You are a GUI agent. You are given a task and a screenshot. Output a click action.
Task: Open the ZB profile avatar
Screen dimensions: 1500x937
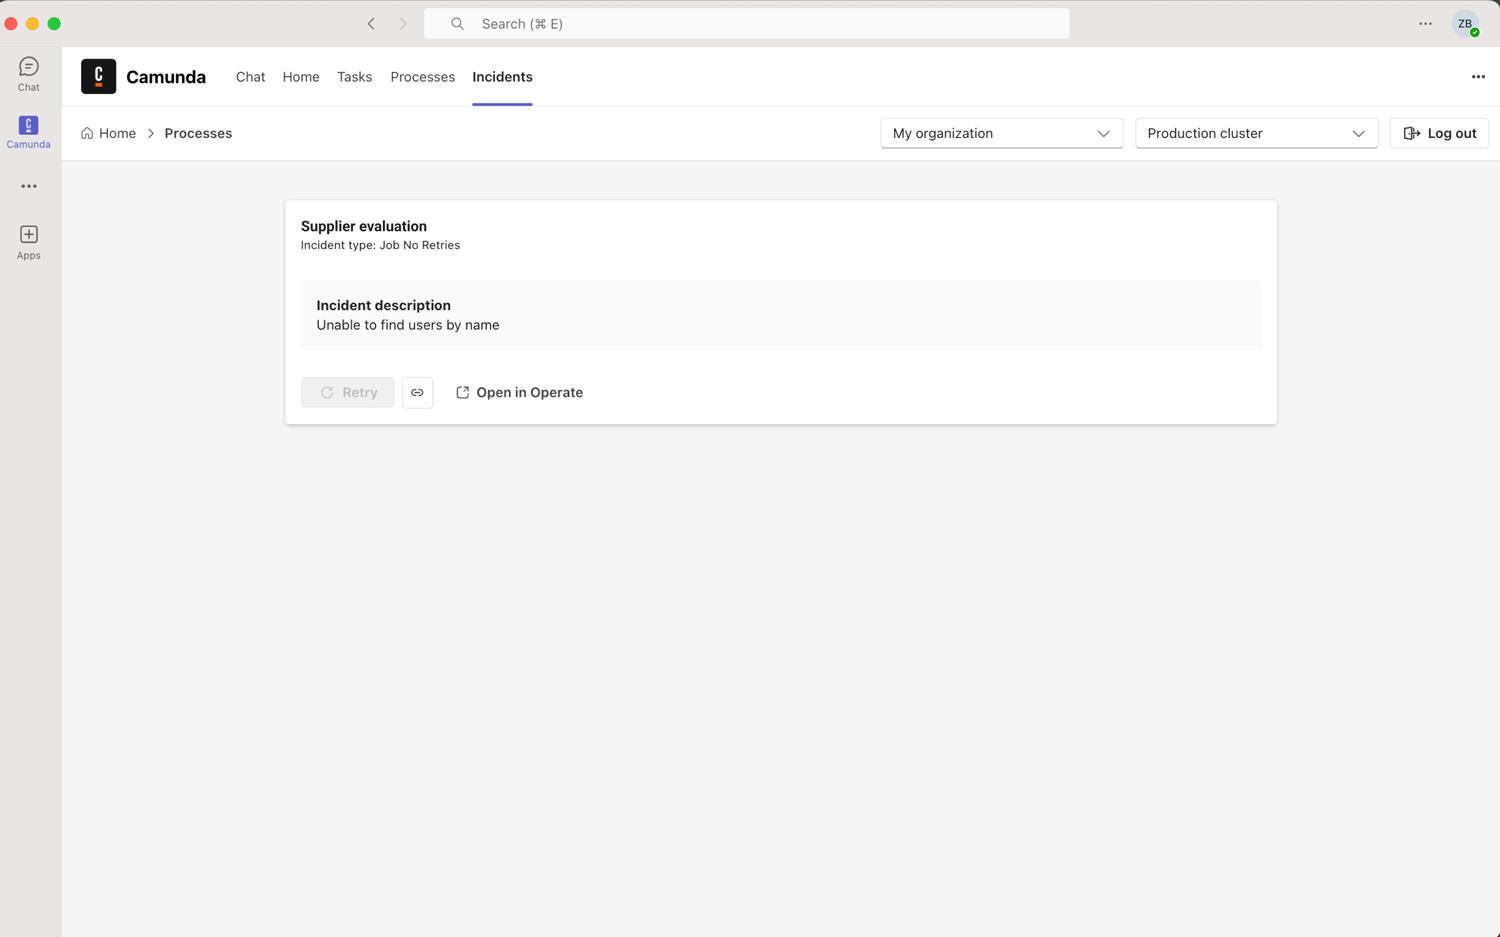click(x=1465, y=24)
